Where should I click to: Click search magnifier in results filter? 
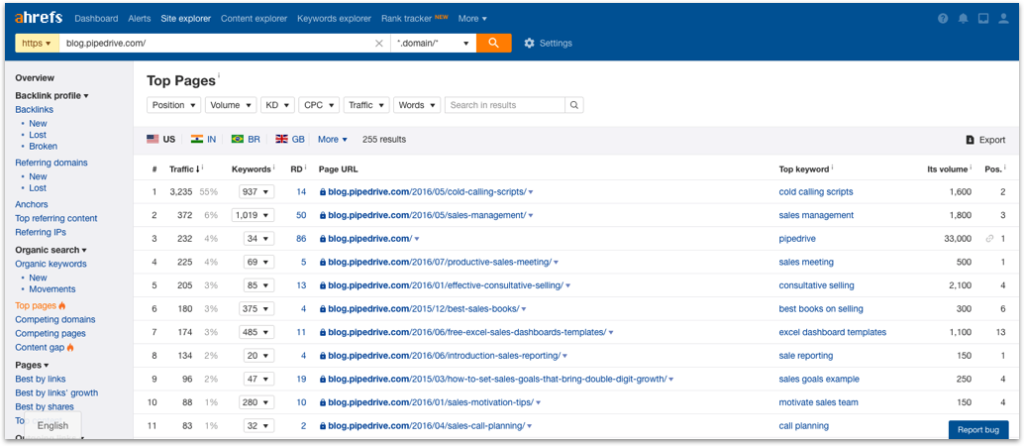pos(573,105)
